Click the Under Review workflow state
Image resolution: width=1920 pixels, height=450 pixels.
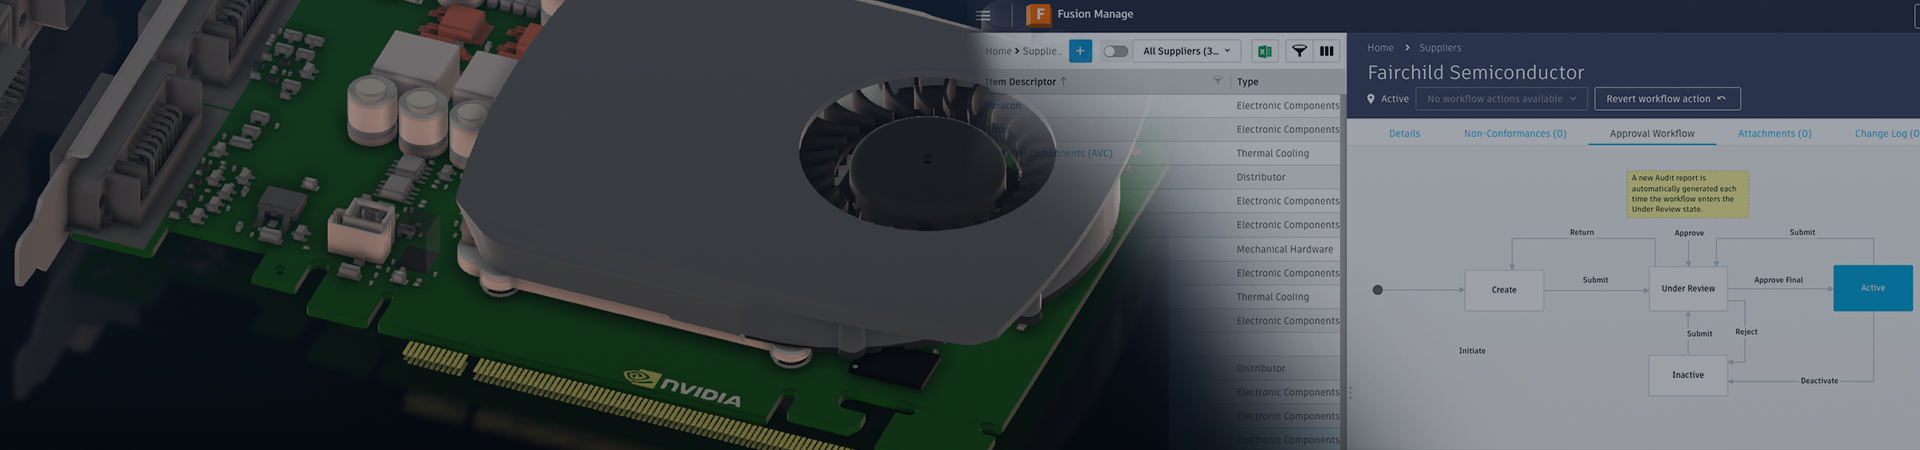1687,289
